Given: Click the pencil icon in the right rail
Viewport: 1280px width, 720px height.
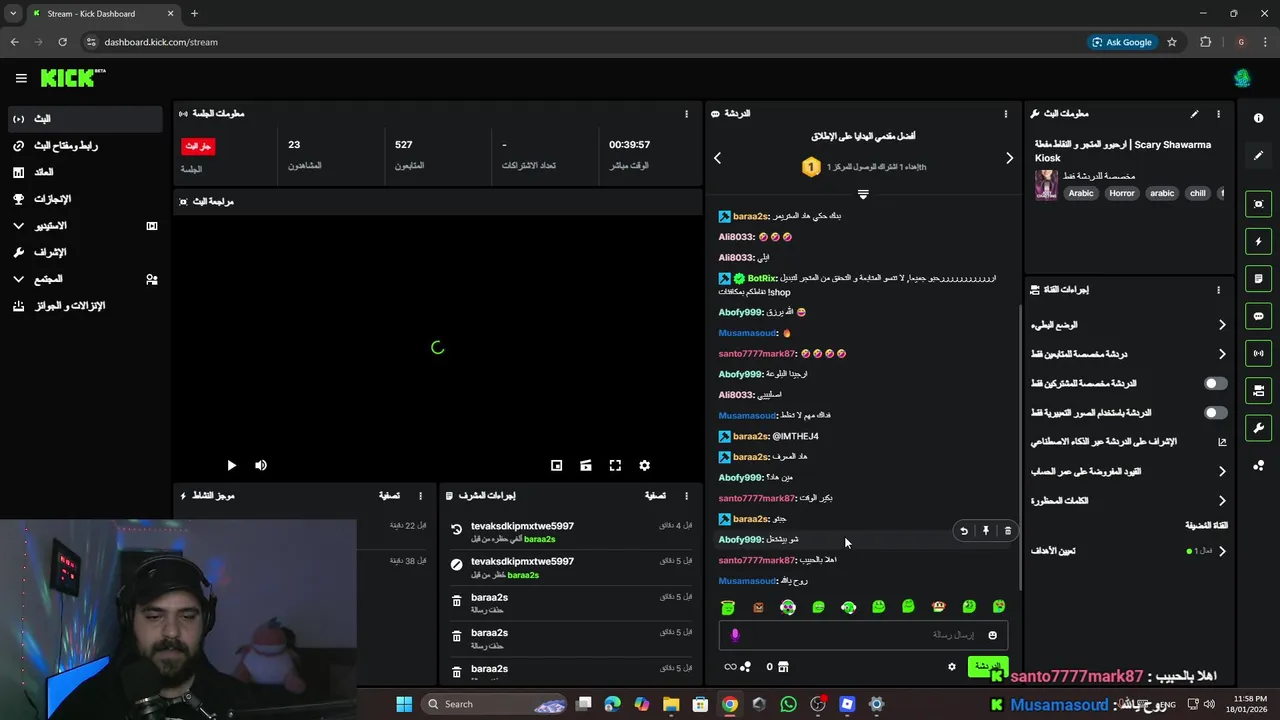Looking at the screenshot, I should point(1258,155).
